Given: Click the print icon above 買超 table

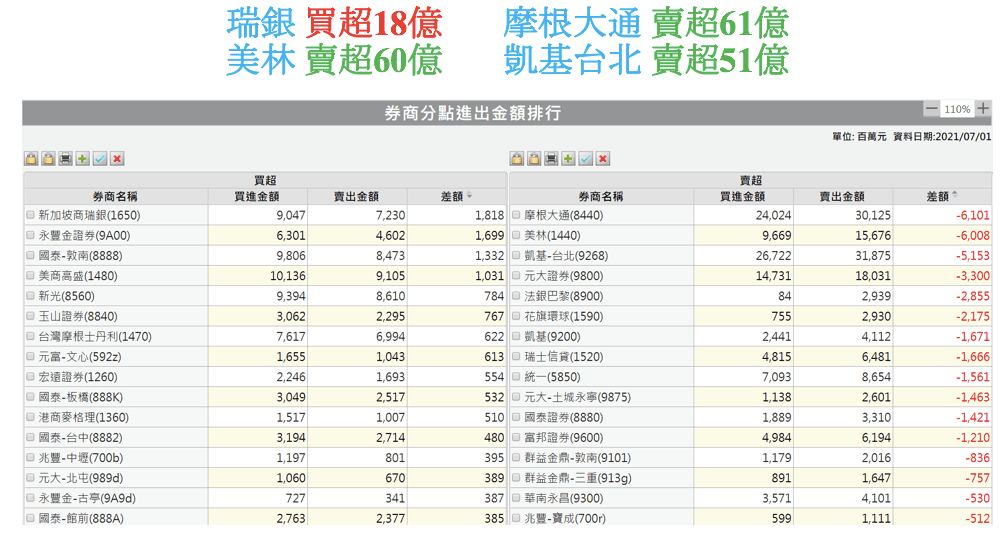Looking at the screenshot, I should (x=65, y=159).
